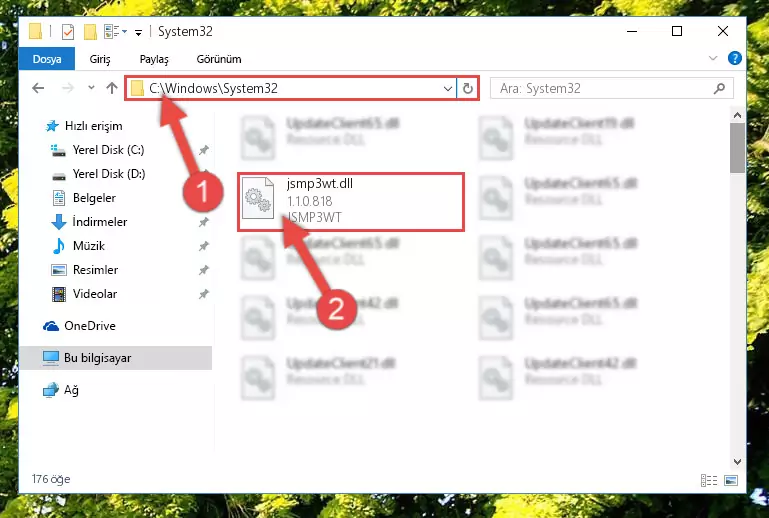Switch to the Giriş tab
Viewport: 769px width, 518px height.
click(x=100, y=59)
